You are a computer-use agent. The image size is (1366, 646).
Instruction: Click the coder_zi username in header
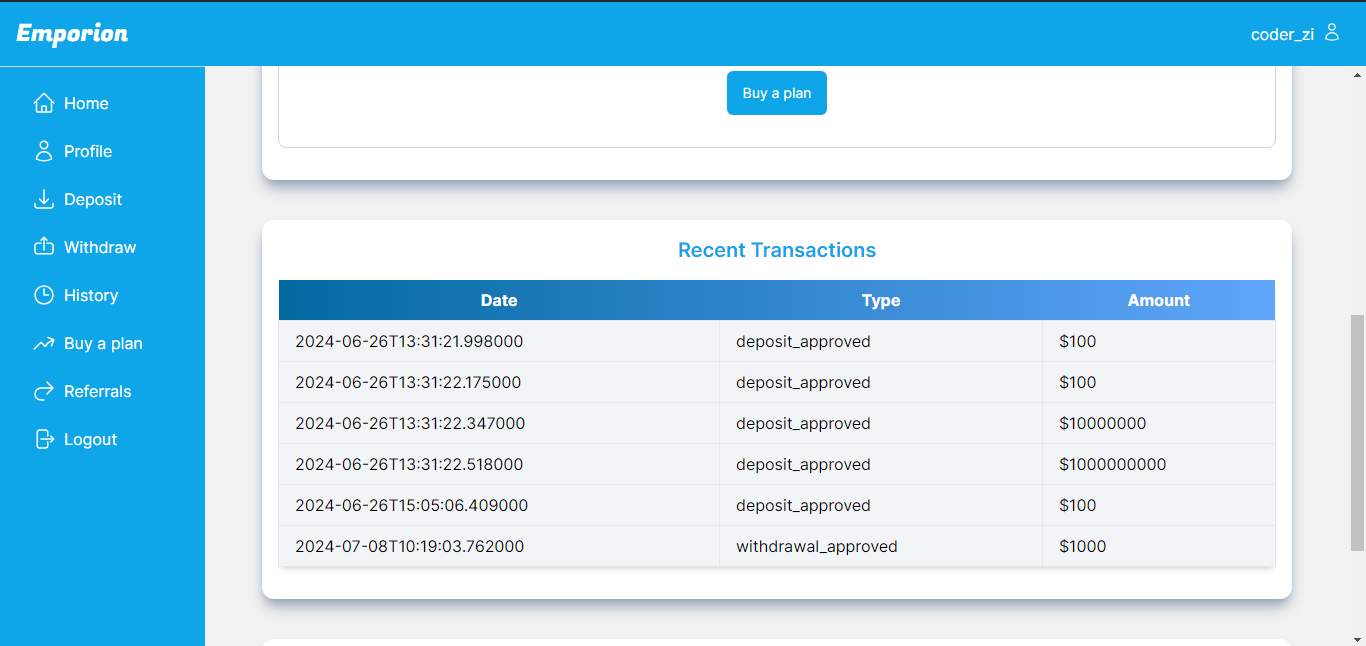coord(1282,34)
